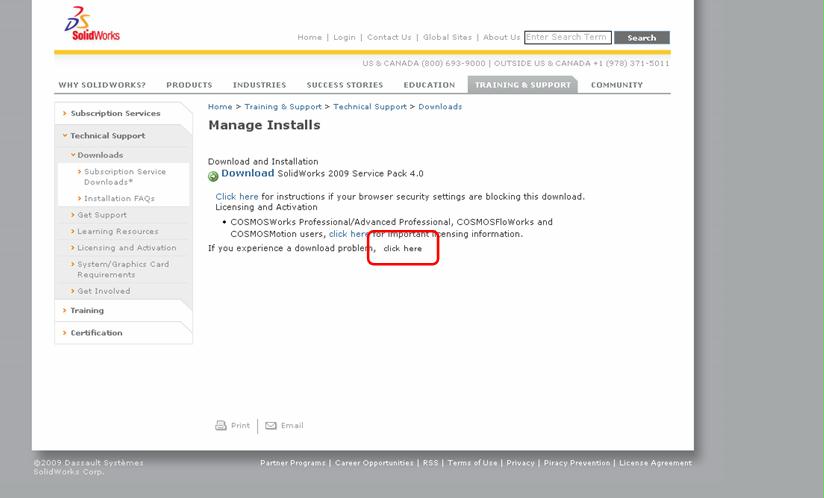Click Downloads breadcrumb link
This screenshot has width=824, height=498.
pos(440,107)
